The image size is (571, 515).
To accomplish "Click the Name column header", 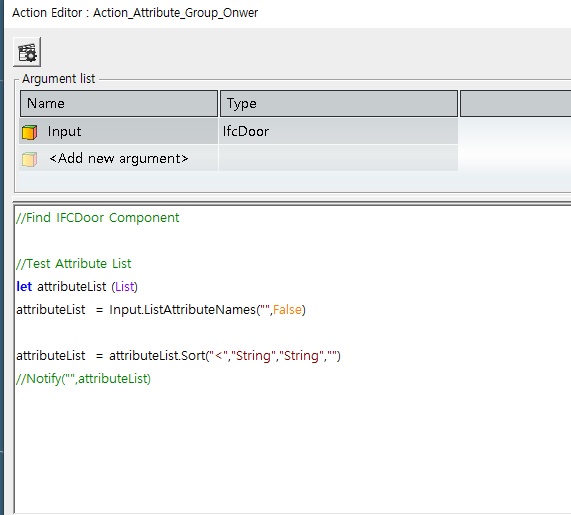I will 119,103.
